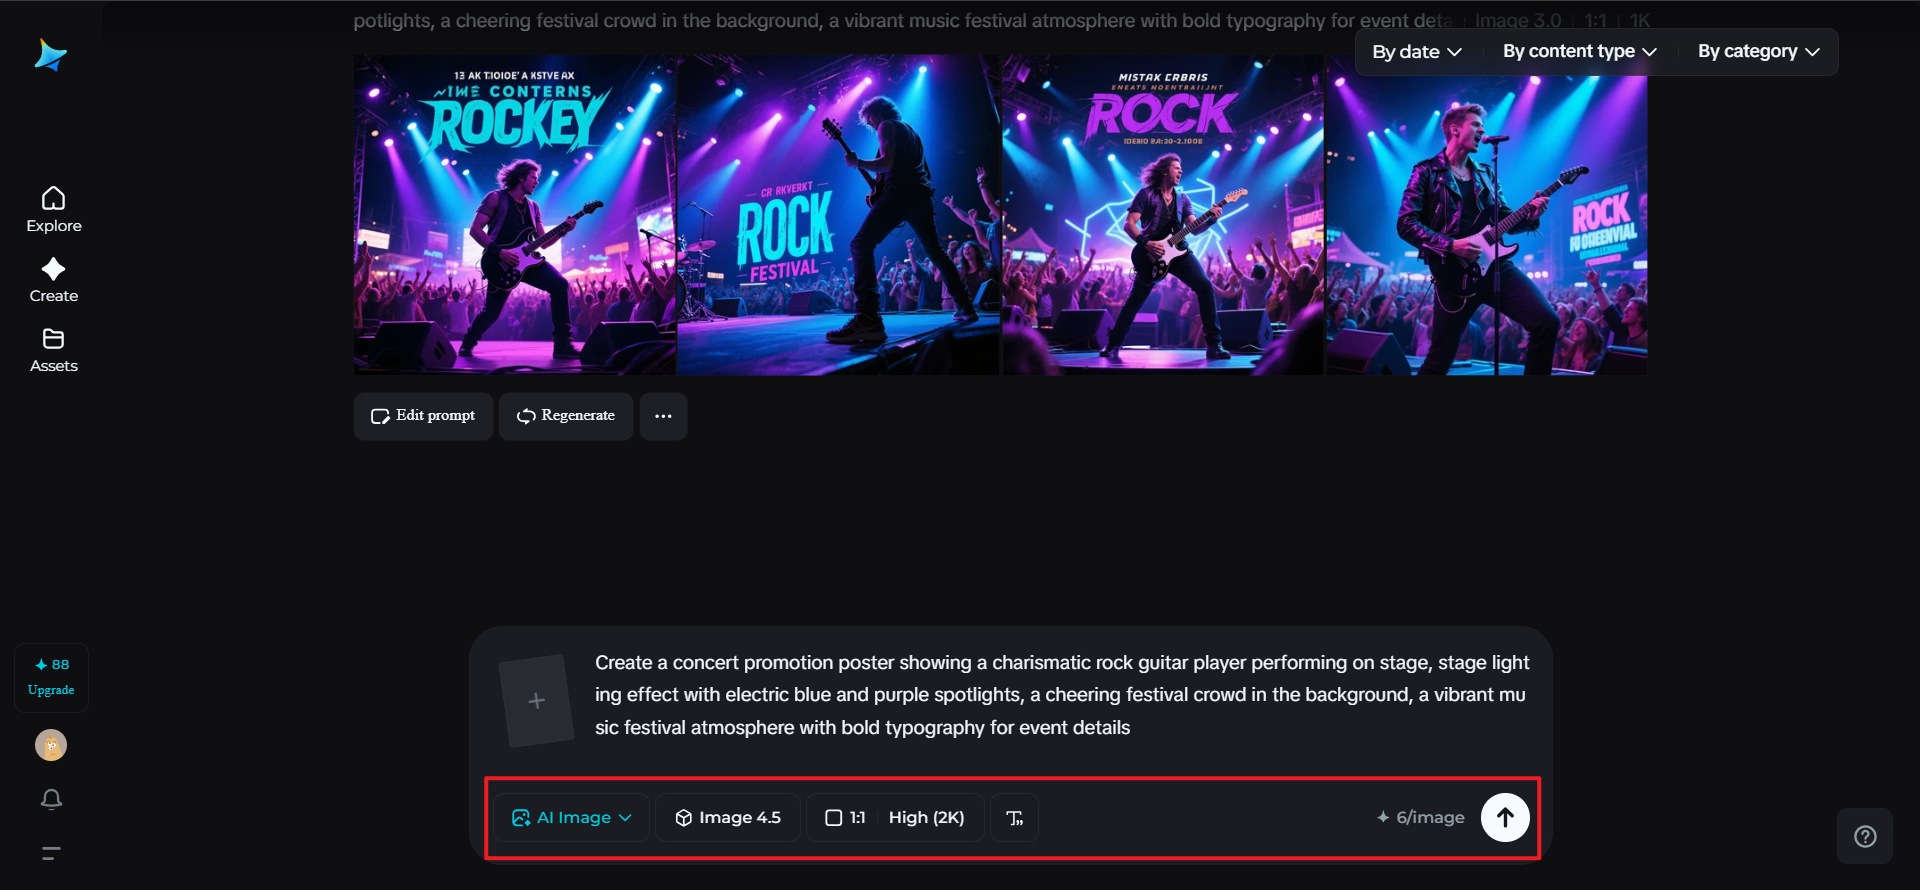
Task: Open the notifications bell
Action: click(51, 799)
